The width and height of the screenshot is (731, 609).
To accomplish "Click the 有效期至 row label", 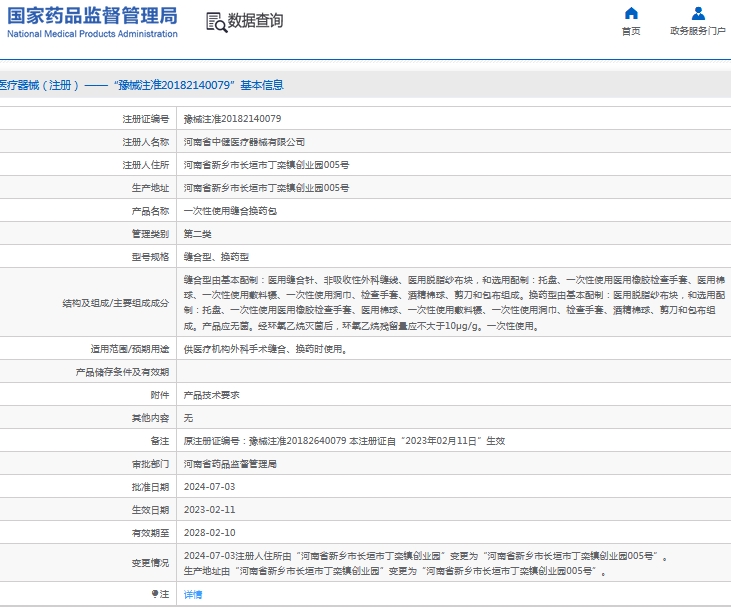I will (150, 533).
